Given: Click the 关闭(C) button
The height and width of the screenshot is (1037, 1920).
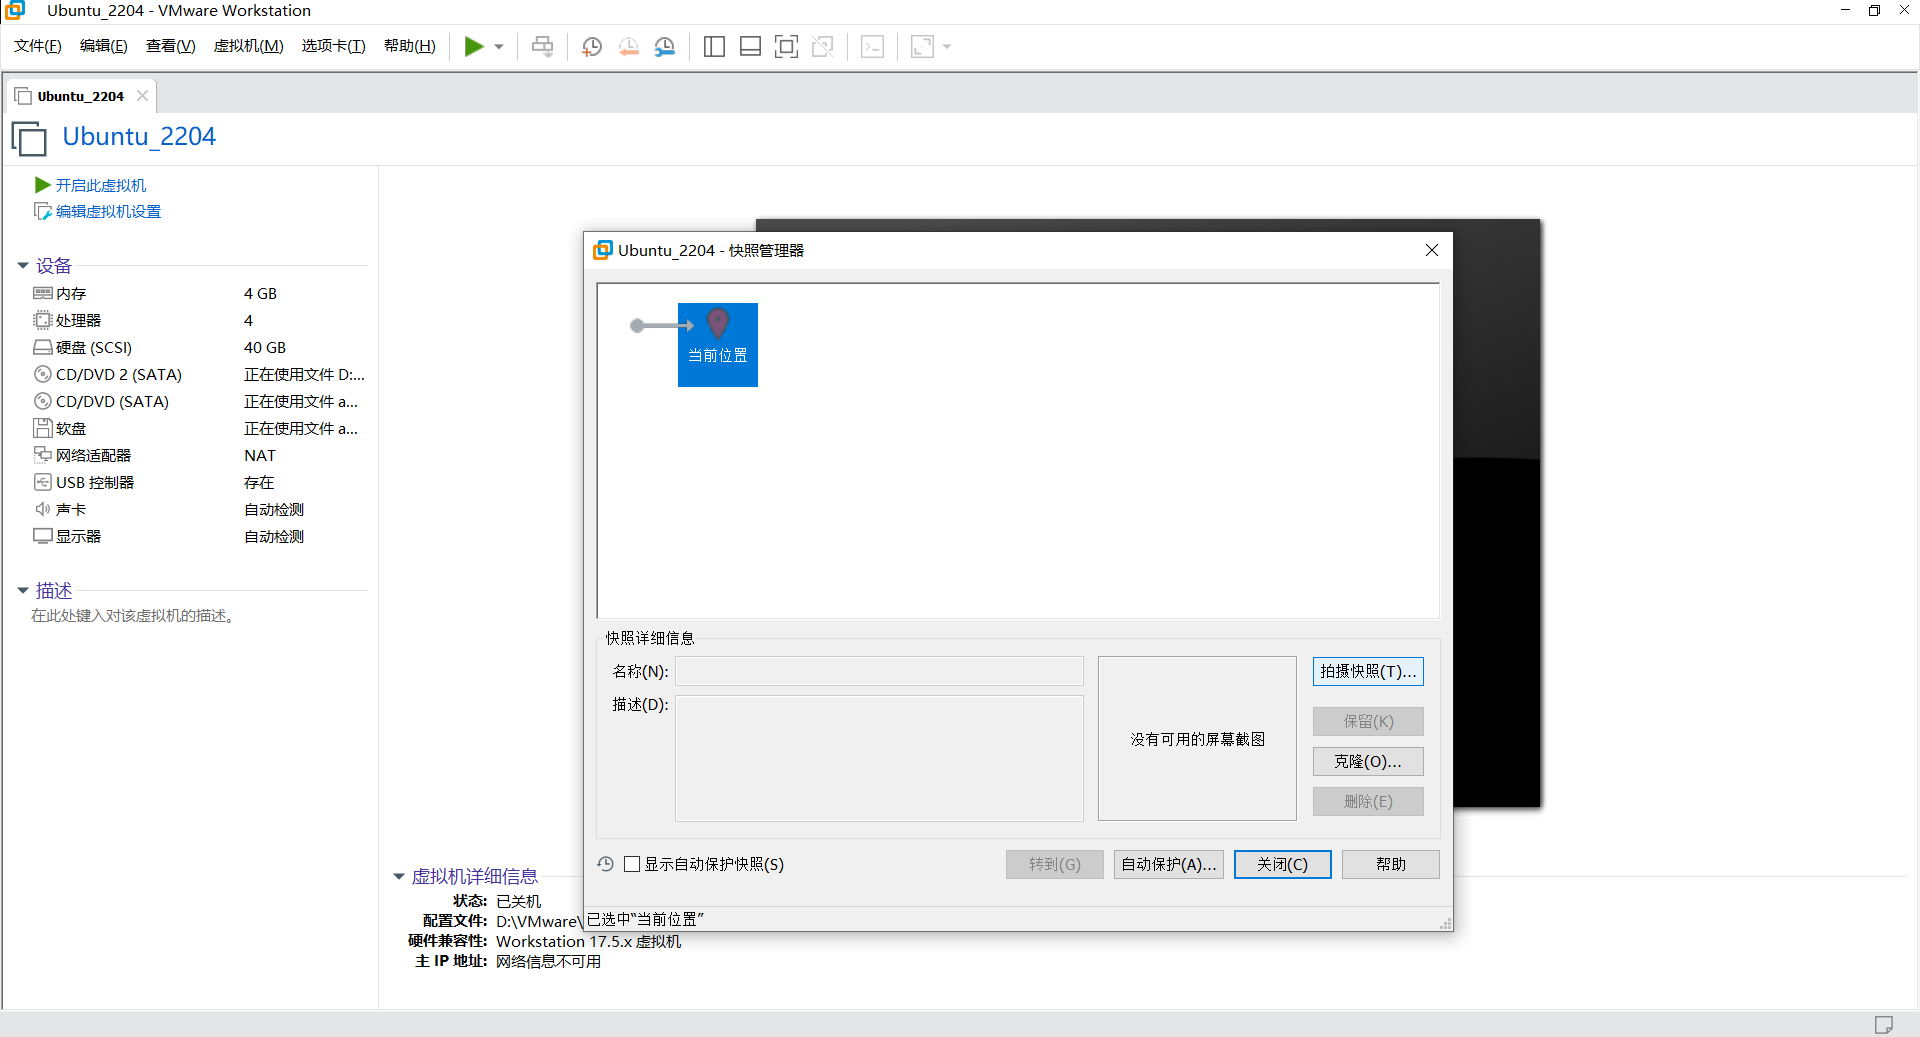Looking at the screenshot, I should click(x=1283, y=864).
